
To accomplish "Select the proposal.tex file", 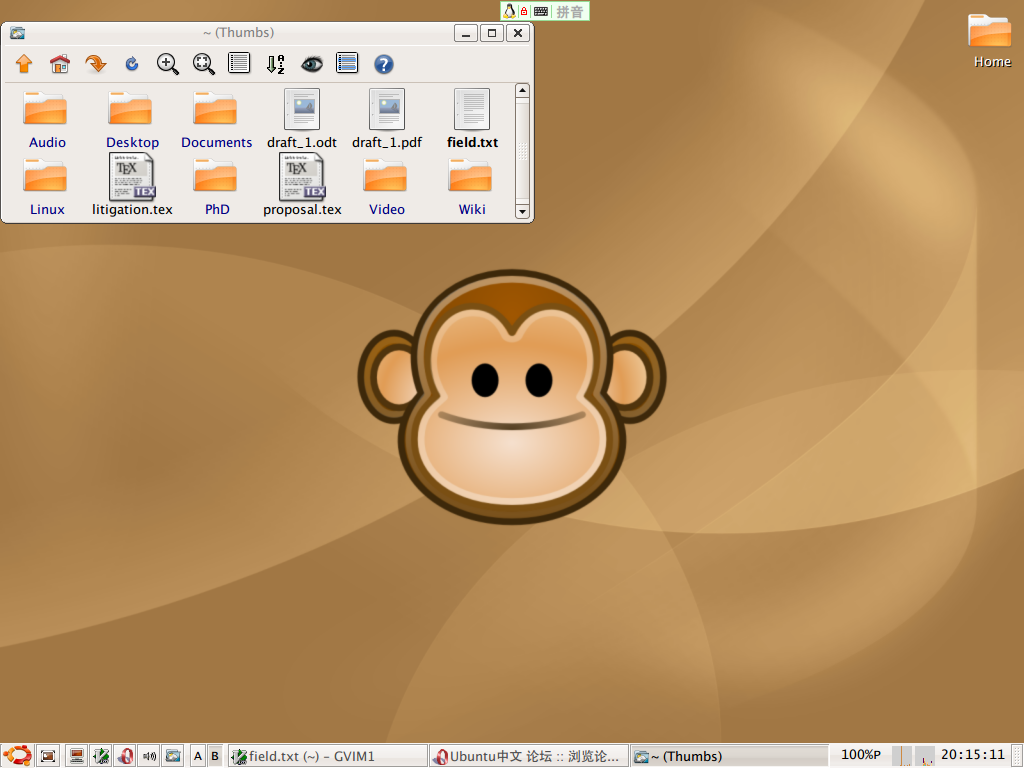I will 302,185.
